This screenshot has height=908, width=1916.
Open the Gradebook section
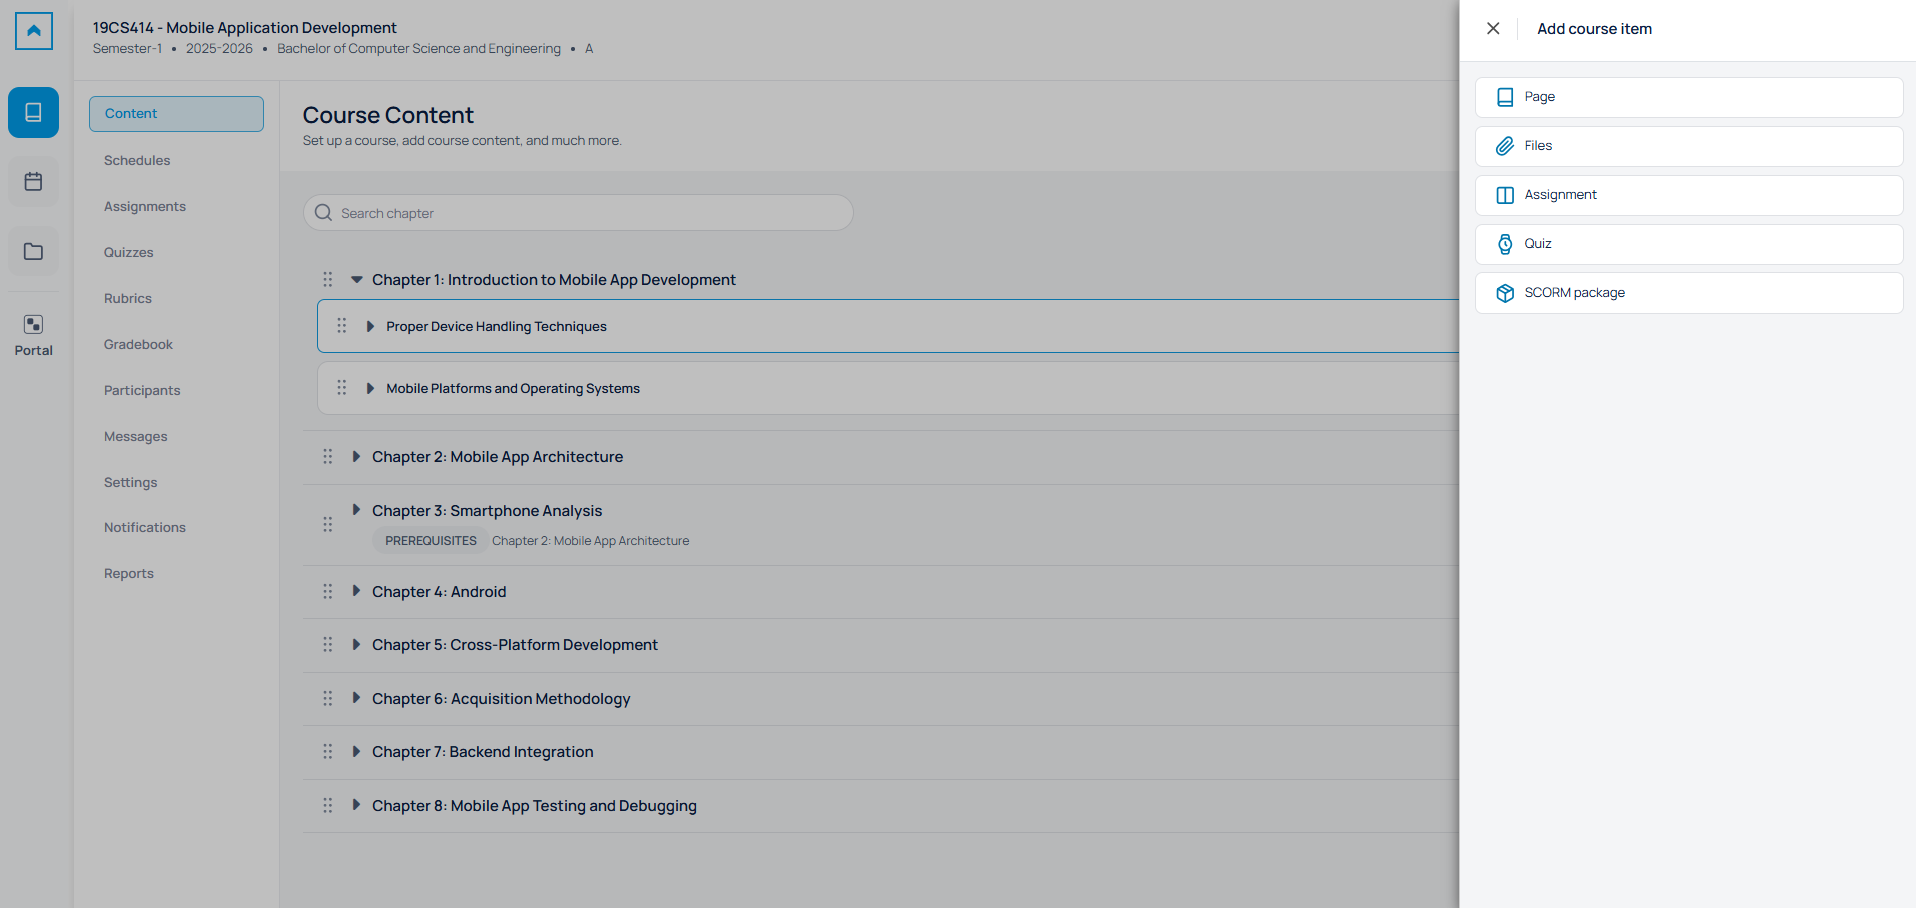pos(137,344)
